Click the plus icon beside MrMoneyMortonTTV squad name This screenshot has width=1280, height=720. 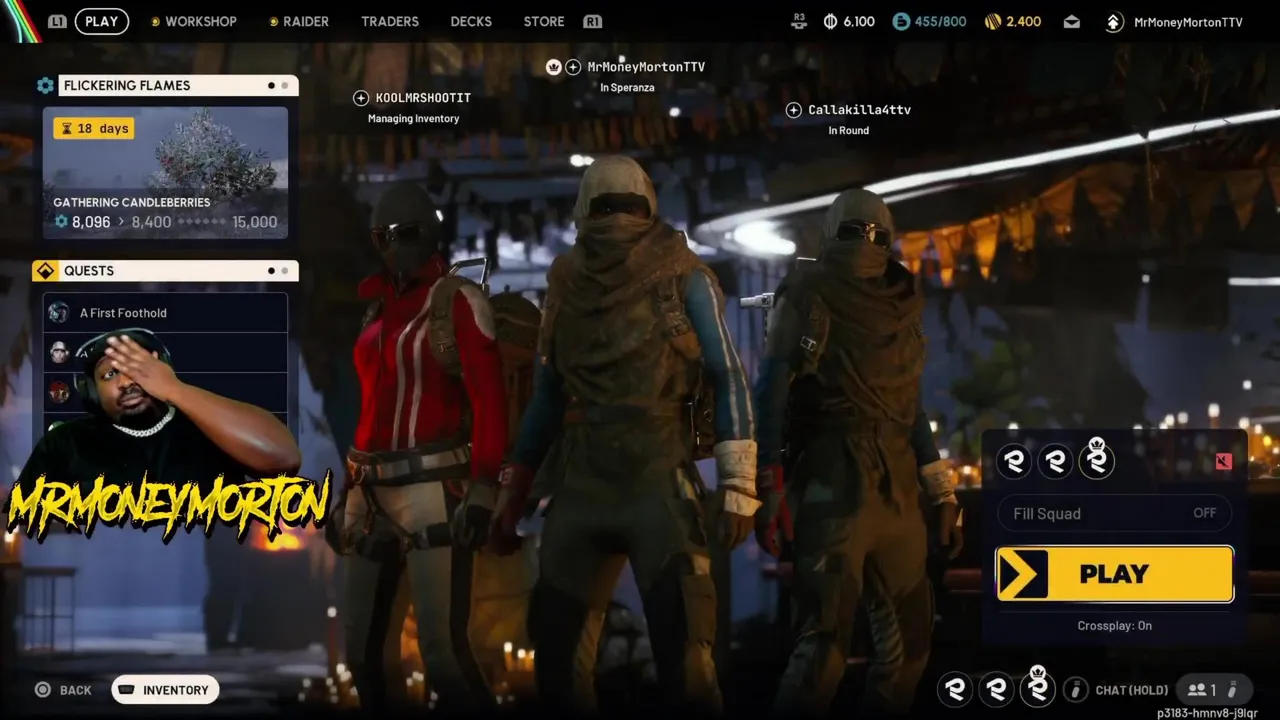(x=573, y=67)
